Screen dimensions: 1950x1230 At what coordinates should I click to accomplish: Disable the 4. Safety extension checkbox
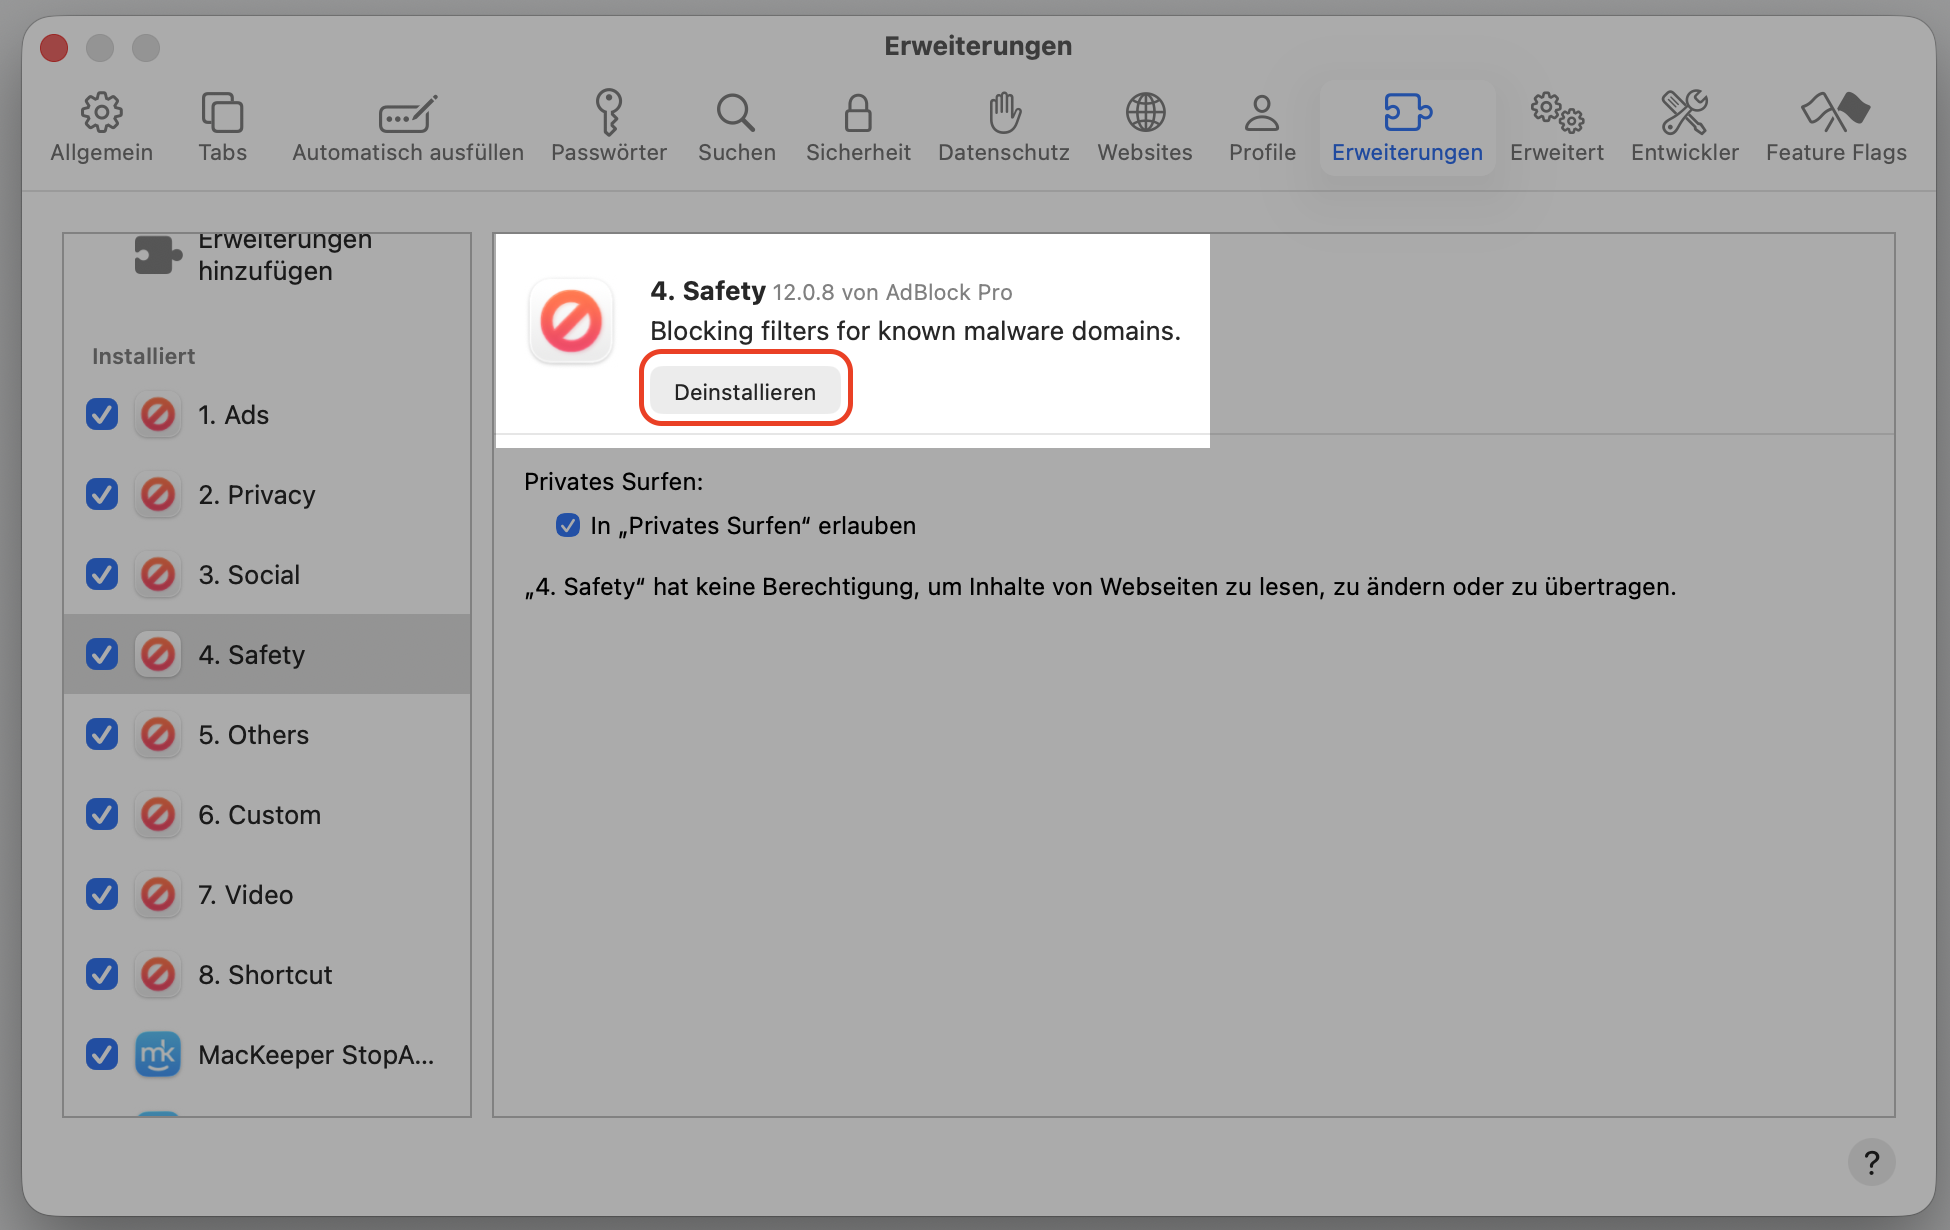[102, 654]
